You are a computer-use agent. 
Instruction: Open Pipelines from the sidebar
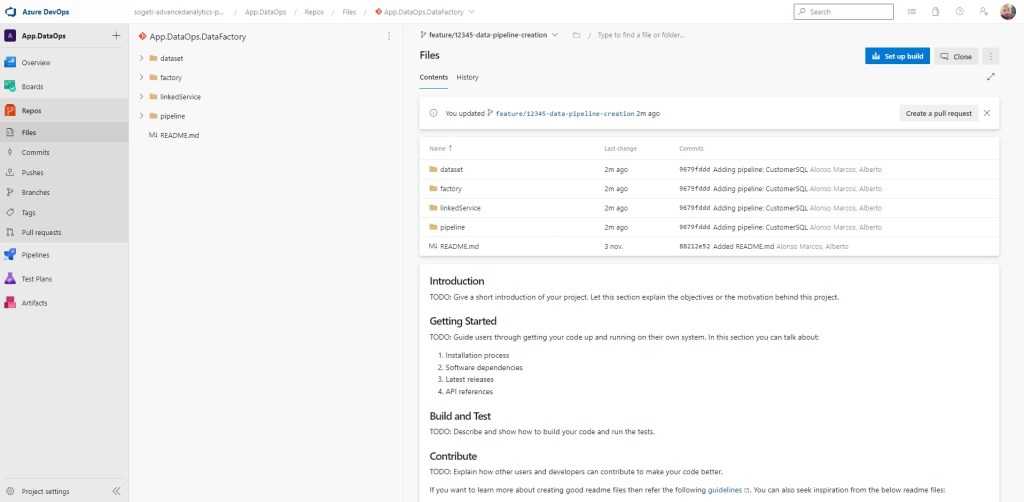(36, 255)
